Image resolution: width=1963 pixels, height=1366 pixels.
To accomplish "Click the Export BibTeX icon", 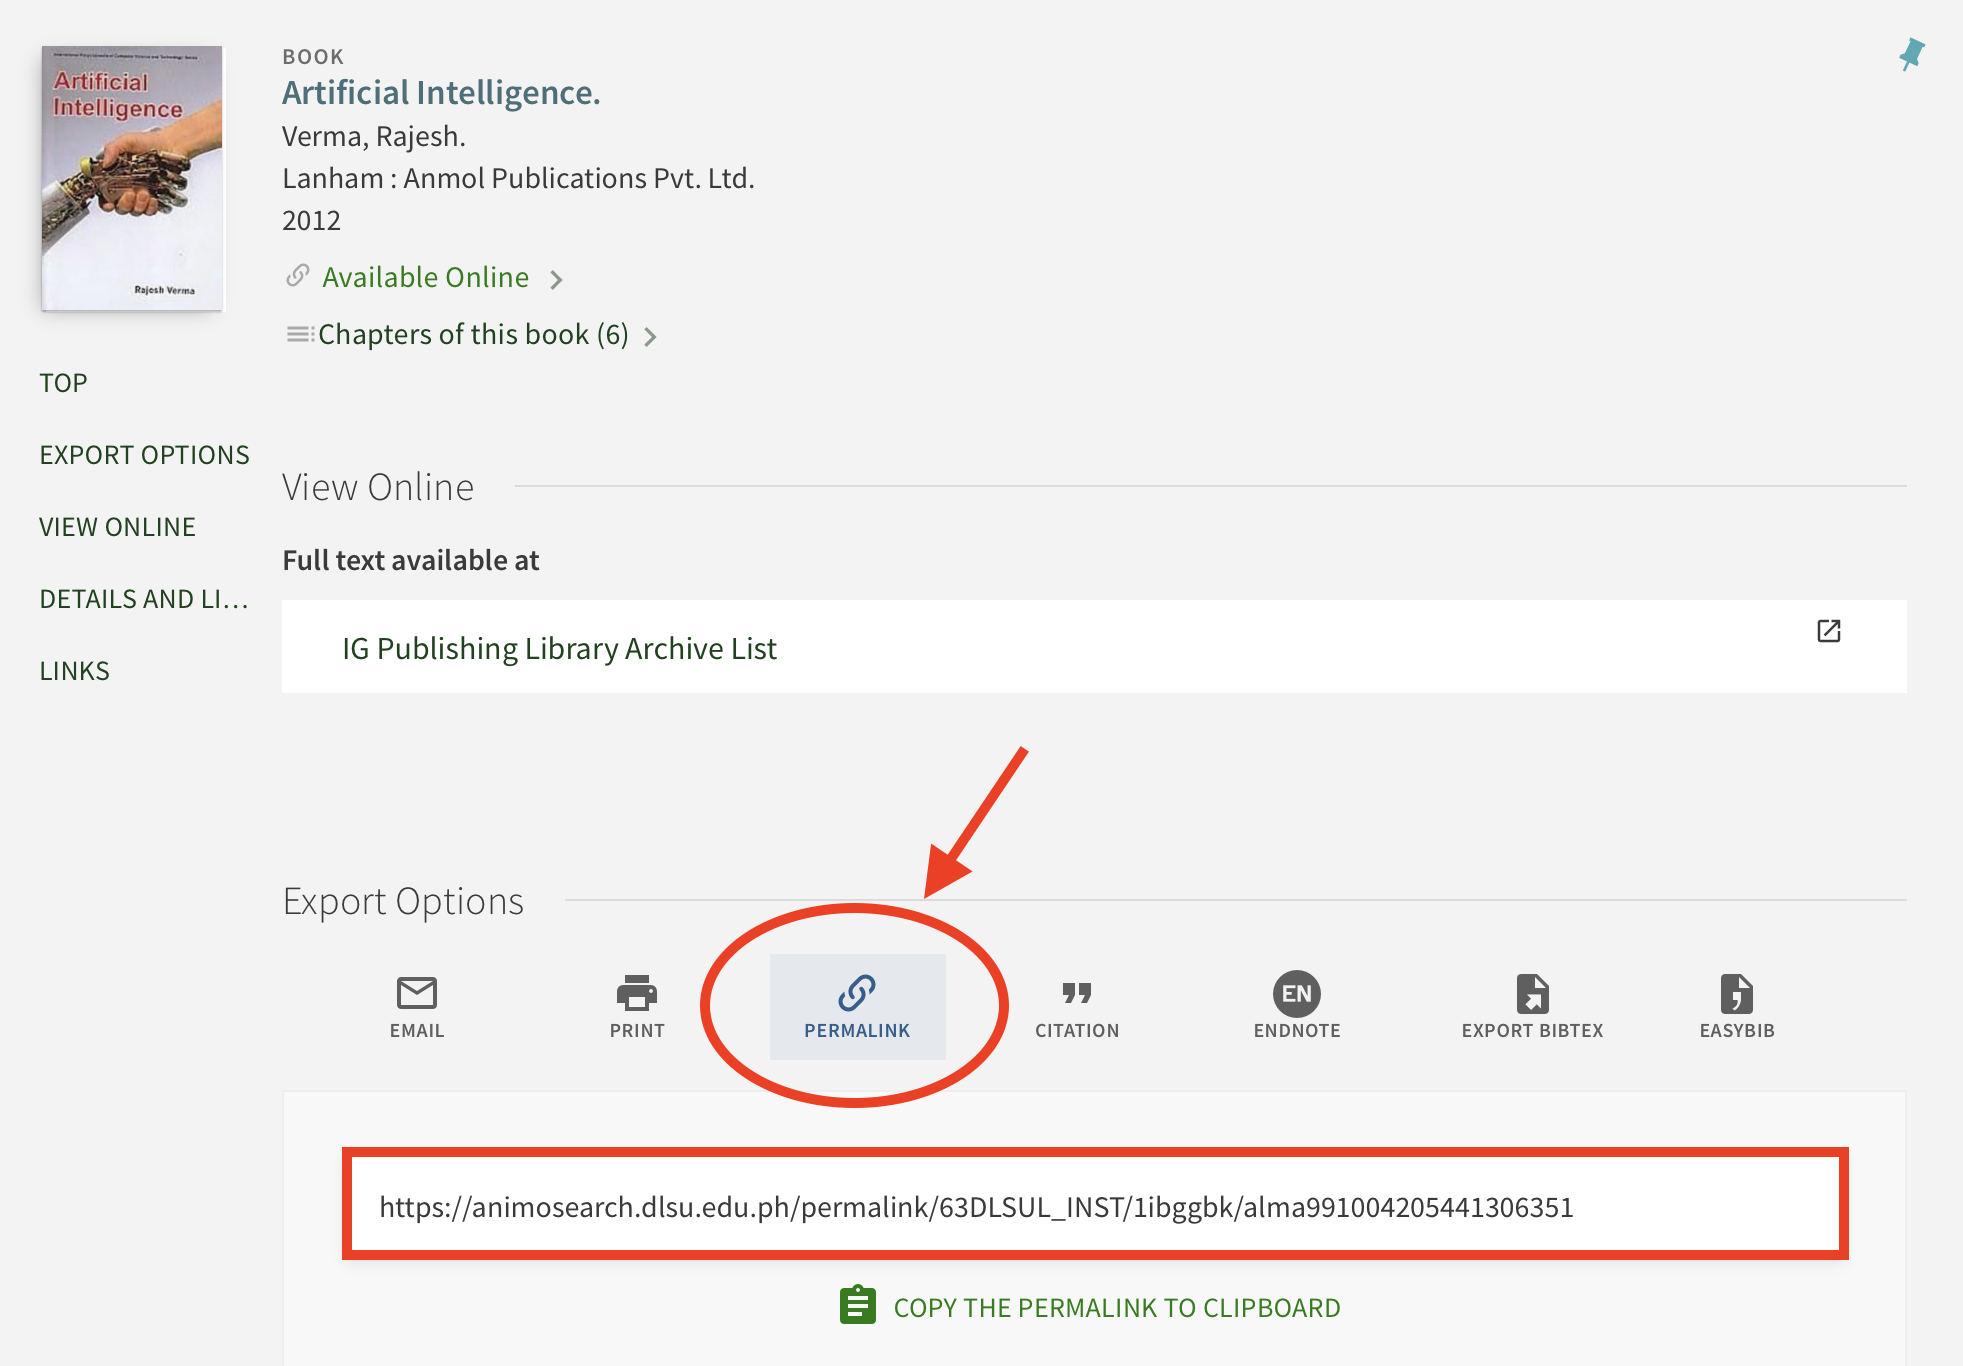I will 1532,994.
